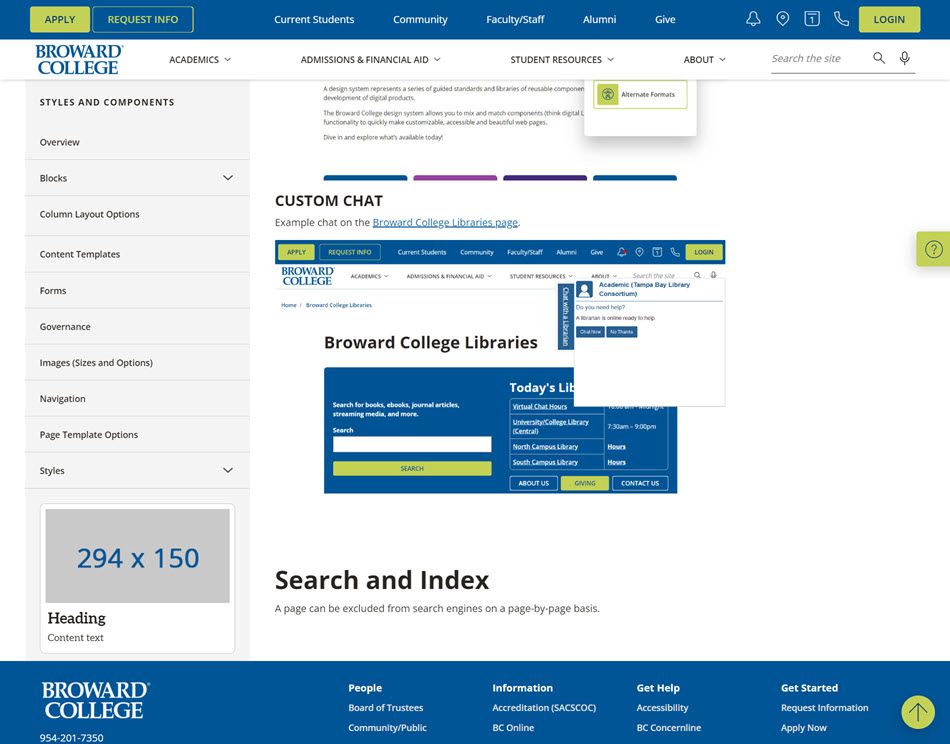Open the help question mark side tab
Image resolution: width=950 pixels, height=744 pixels.
coord(934,249)
